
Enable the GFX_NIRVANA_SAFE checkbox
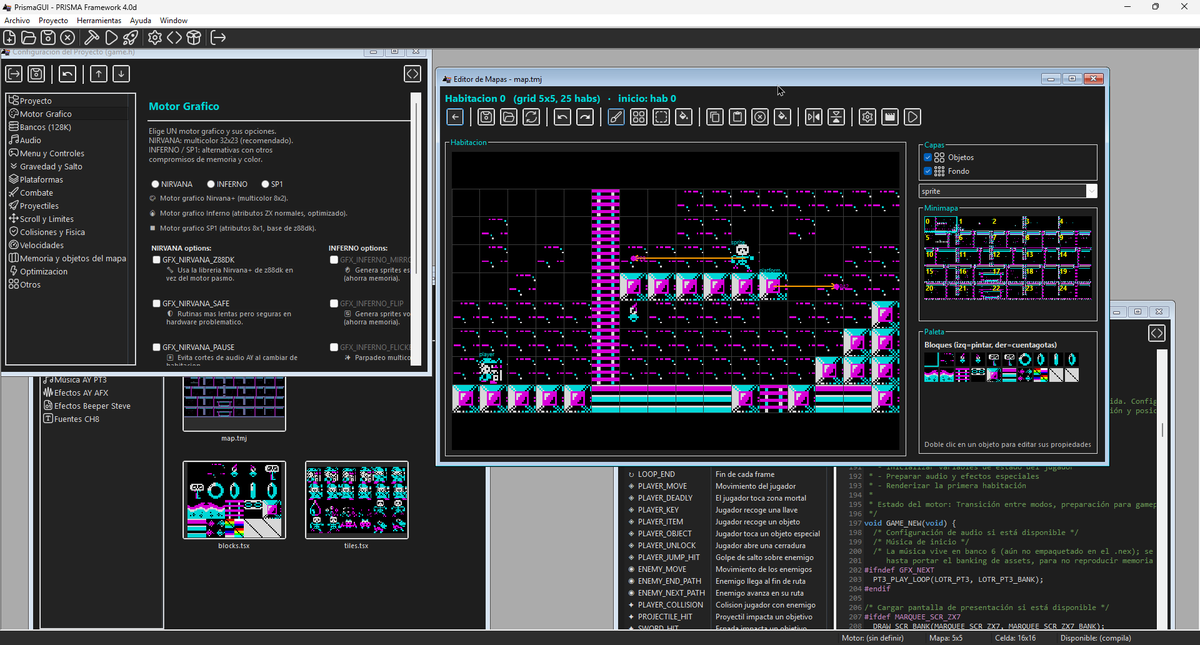pyautogui.click(x=157, y=302)
